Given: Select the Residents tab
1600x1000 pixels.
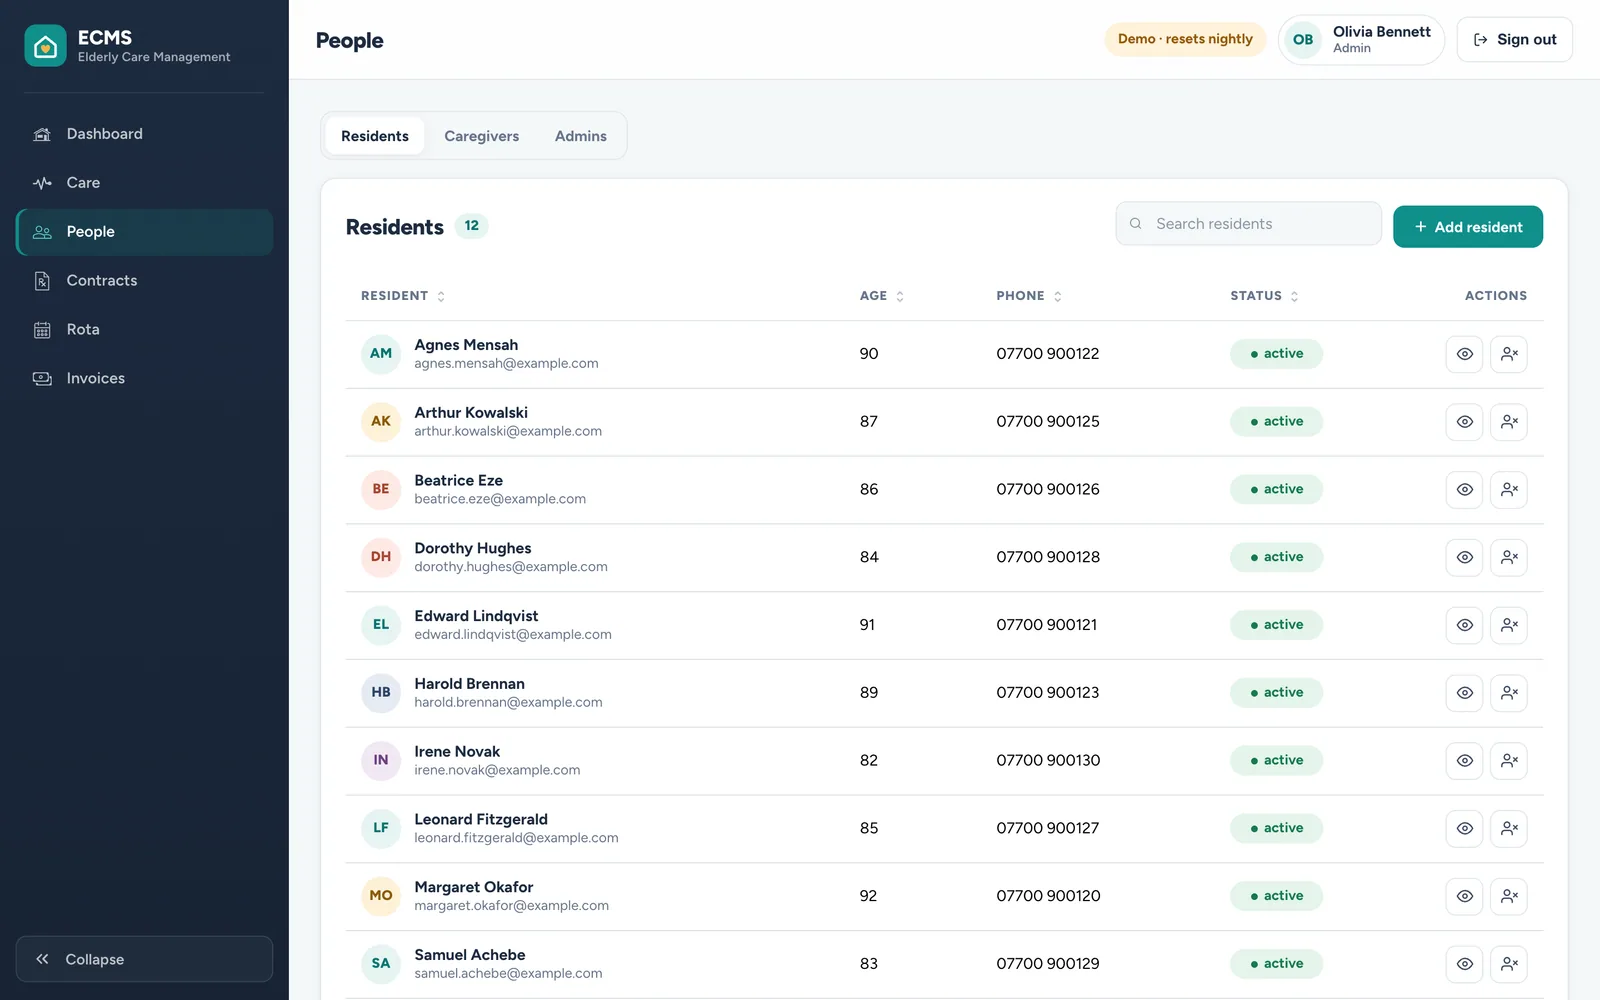Looking at the screenshot, I should (374, 136).
